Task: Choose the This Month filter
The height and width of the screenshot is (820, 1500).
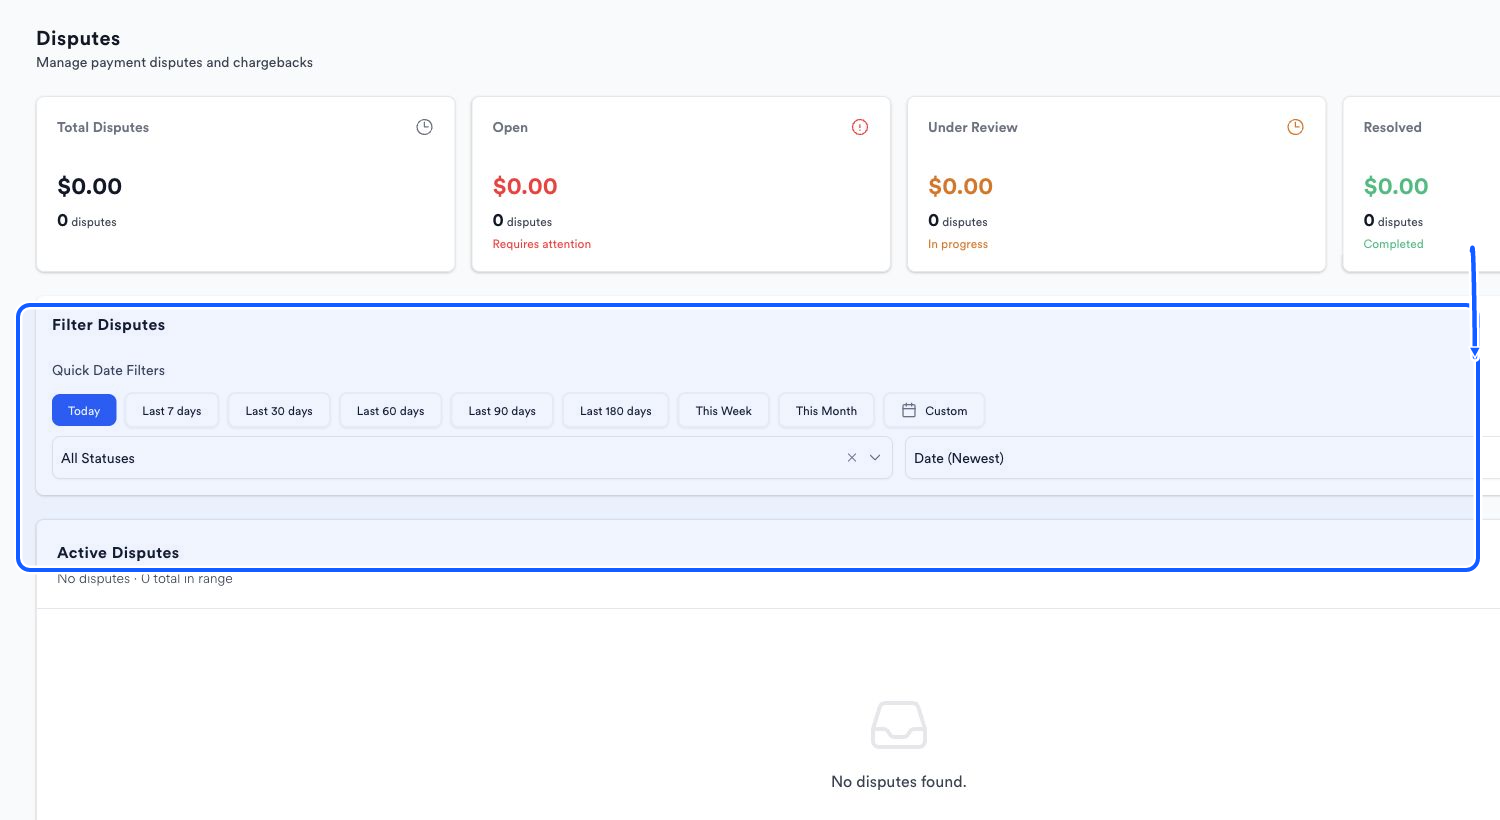Action: click(x=826, y=411)
